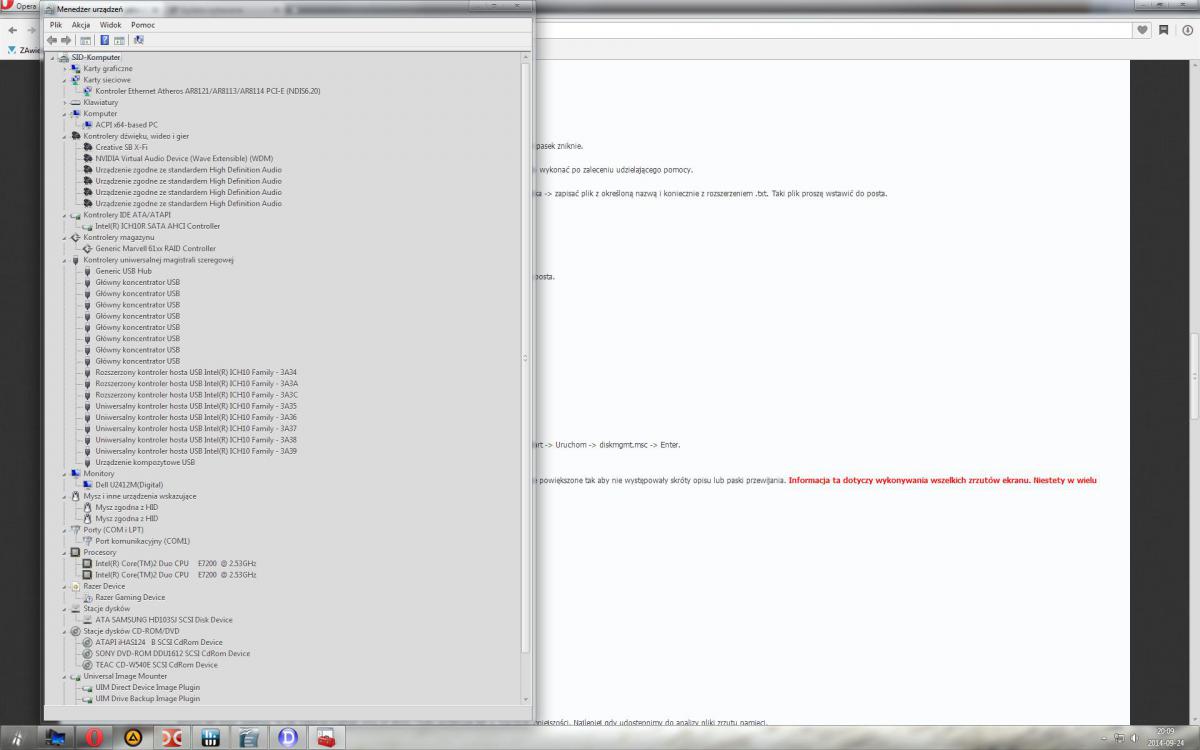The width and height of the screenshot is (1200, 750).
Task: Select the Porty (COM i LPT) category label
Action: tap(114, 530)
